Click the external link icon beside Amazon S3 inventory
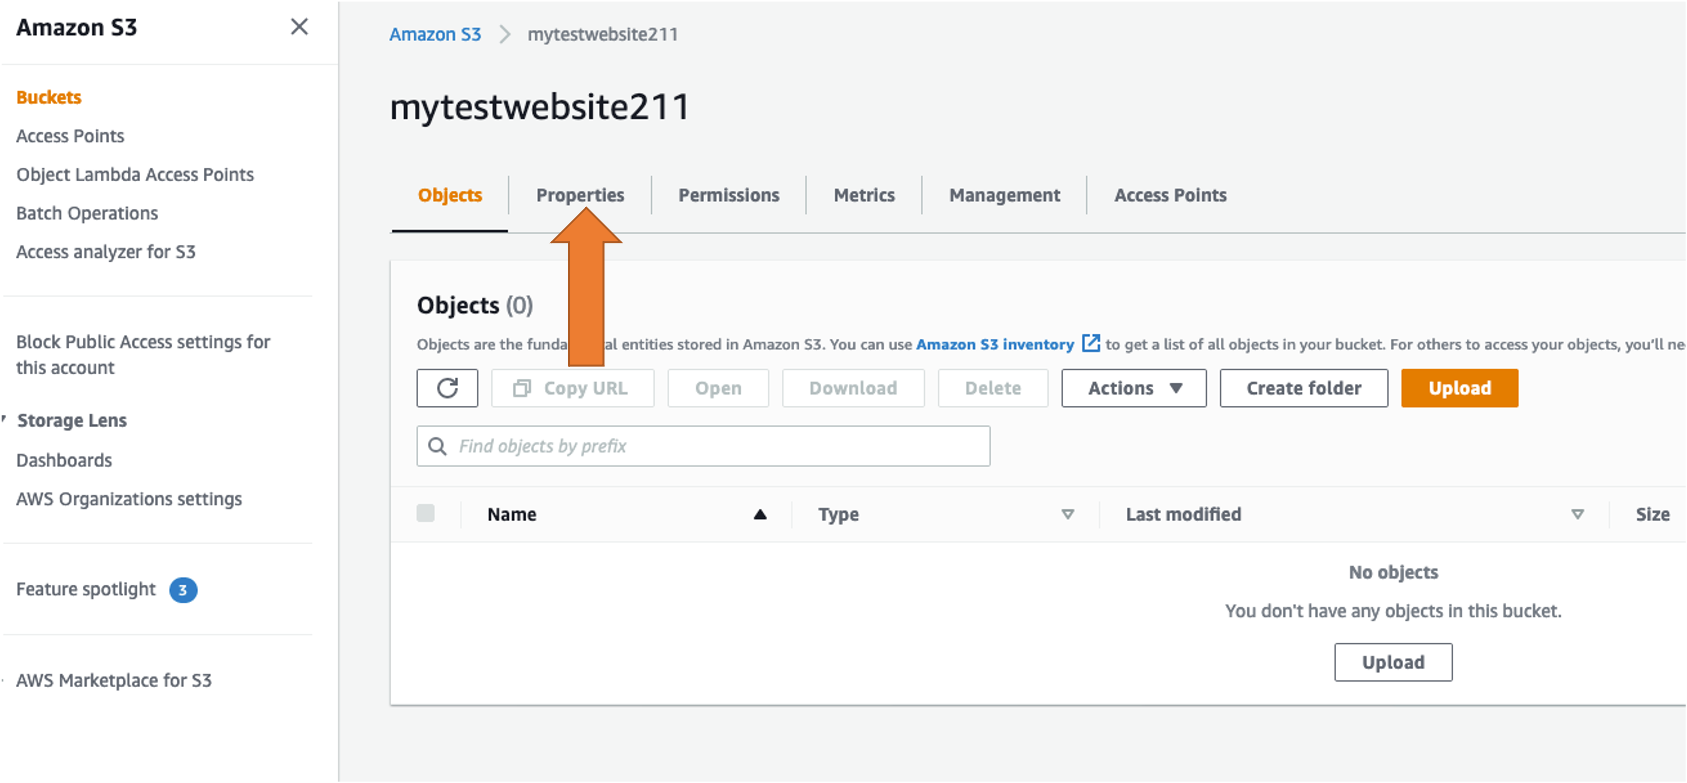The width and height of the screenshot is (1687, 783). [x=1091, y=343]
